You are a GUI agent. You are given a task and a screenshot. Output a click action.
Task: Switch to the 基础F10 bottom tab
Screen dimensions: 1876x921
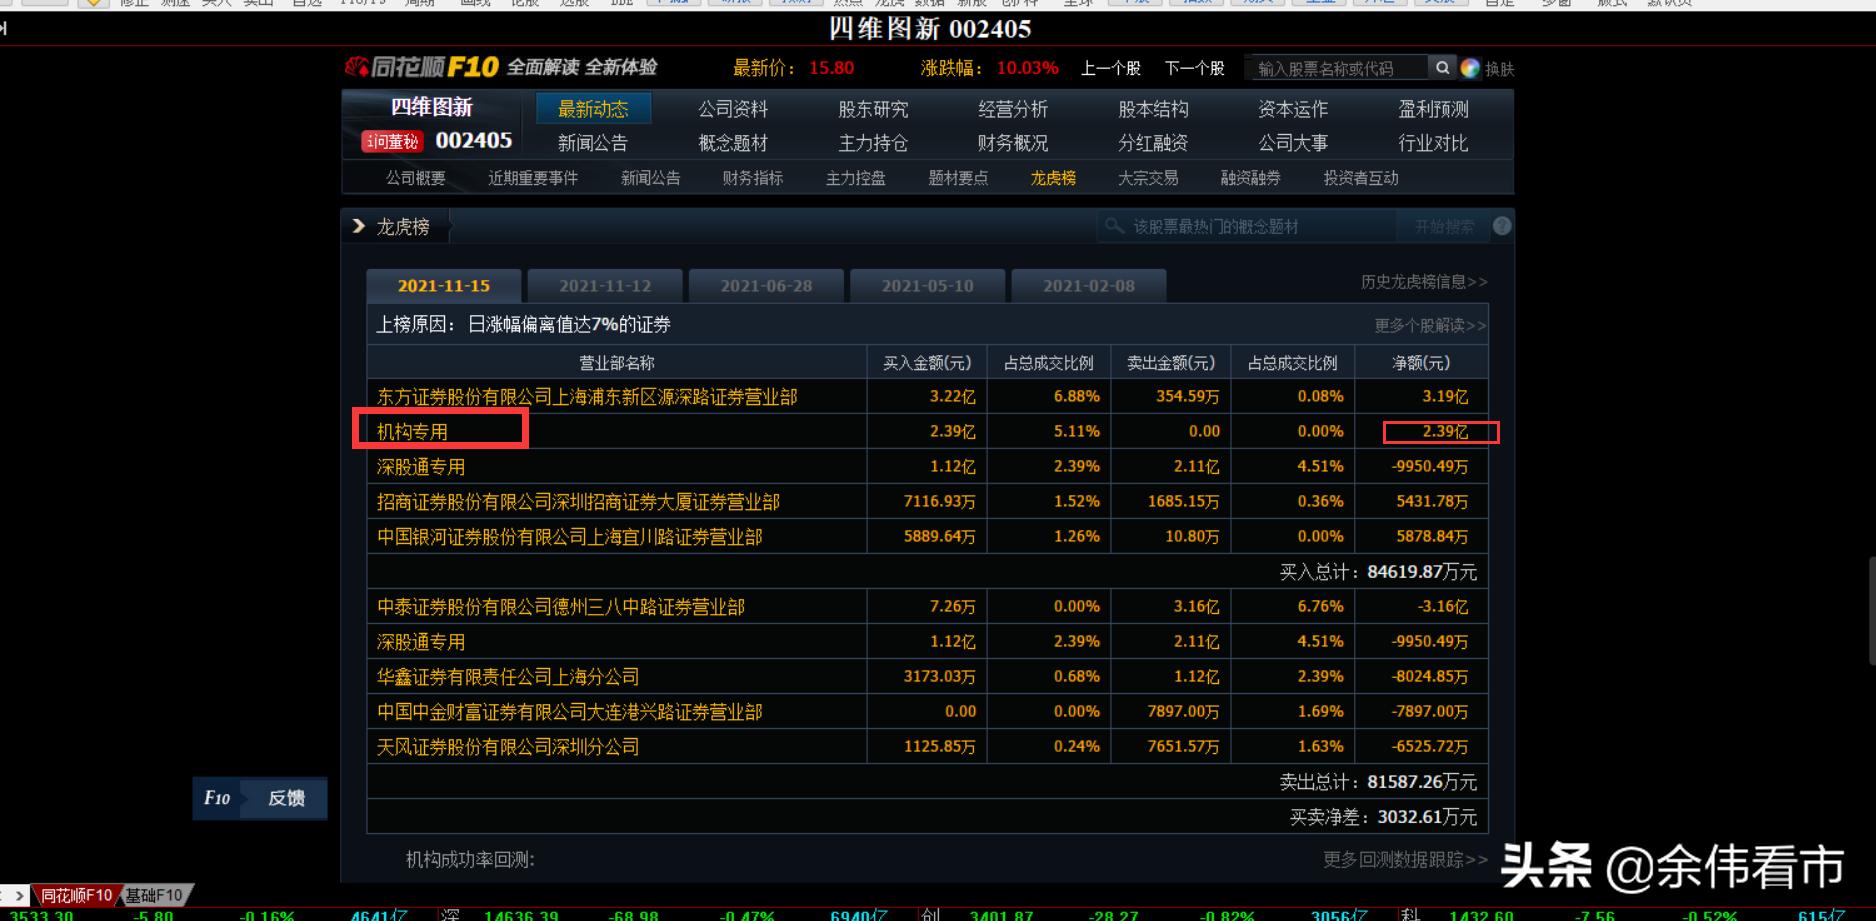pyautogui.click(x=154, y=895)
